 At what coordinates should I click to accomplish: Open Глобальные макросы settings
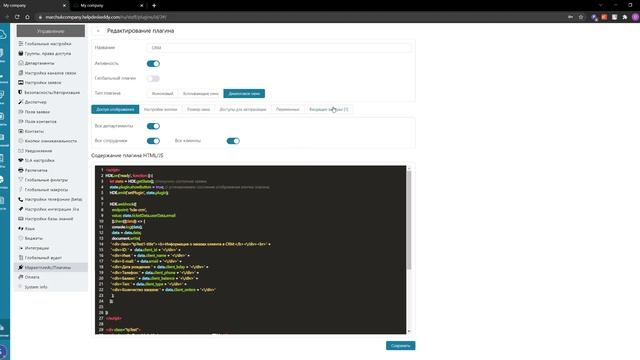click(x=46, y=190)
